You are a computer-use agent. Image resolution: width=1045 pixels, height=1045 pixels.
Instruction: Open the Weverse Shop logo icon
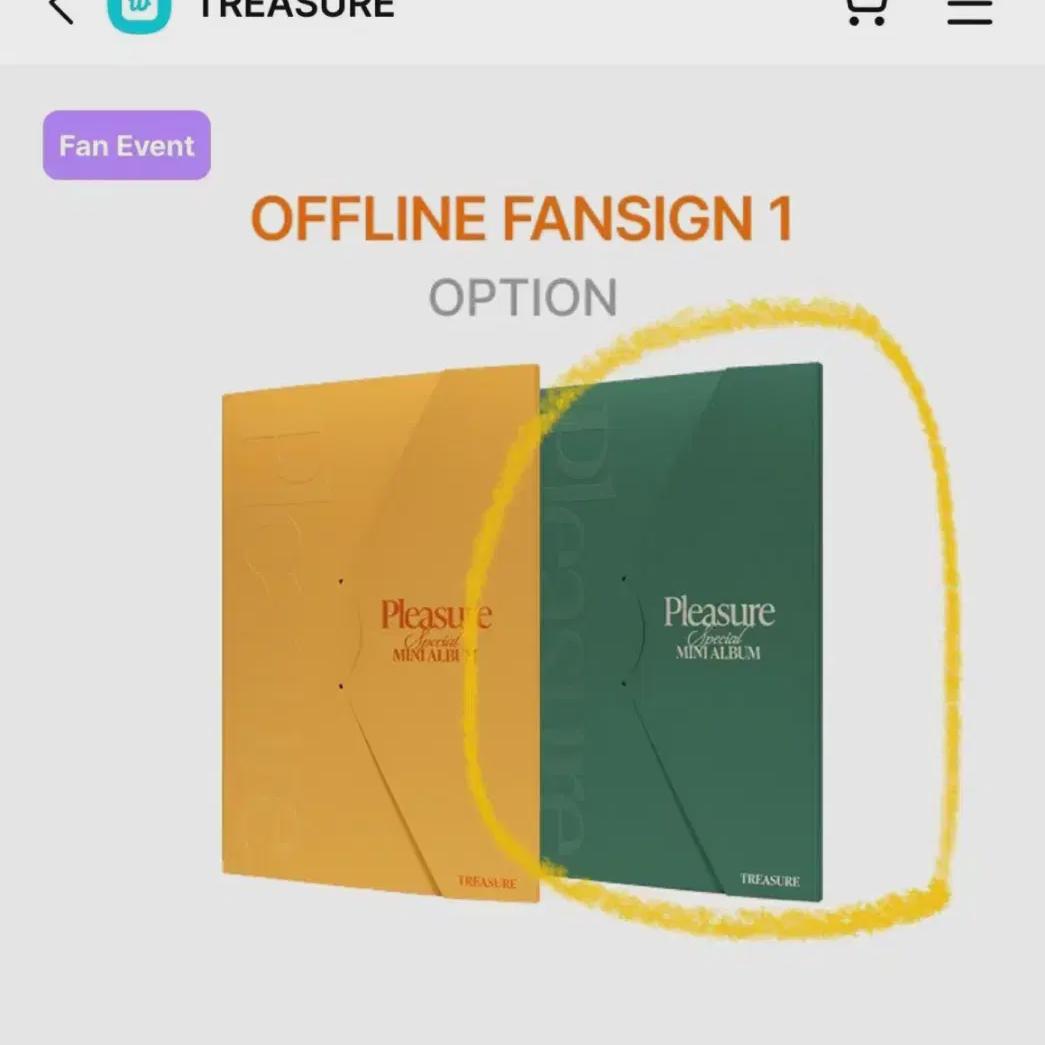pyautogui.click(x=139, y=13)
